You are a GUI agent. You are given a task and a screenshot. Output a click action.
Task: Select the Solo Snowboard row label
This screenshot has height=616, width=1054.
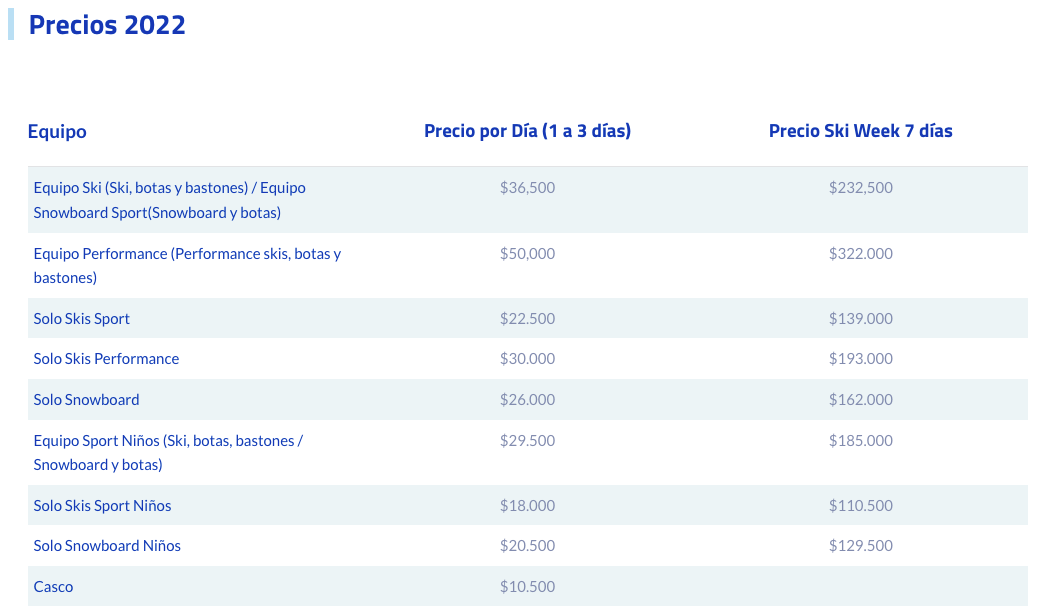click(x=87, y=399)
